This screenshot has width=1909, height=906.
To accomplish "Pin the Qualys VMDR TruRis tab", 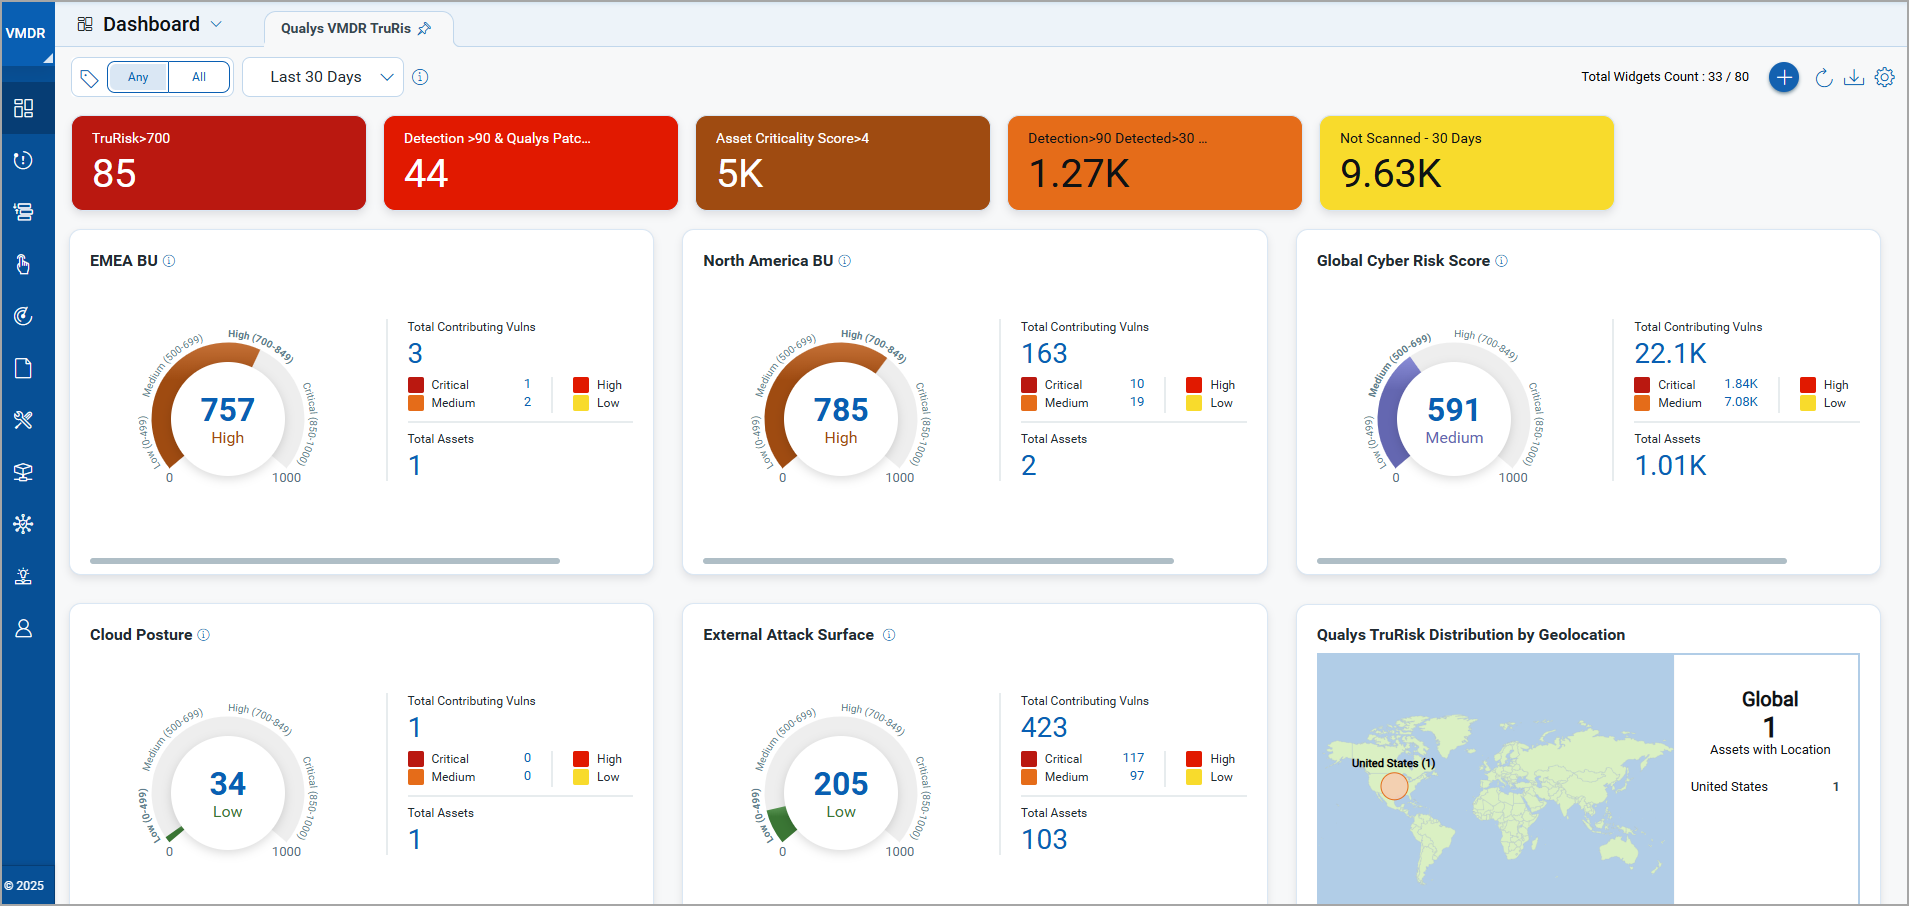I will (x=425, y=28).
